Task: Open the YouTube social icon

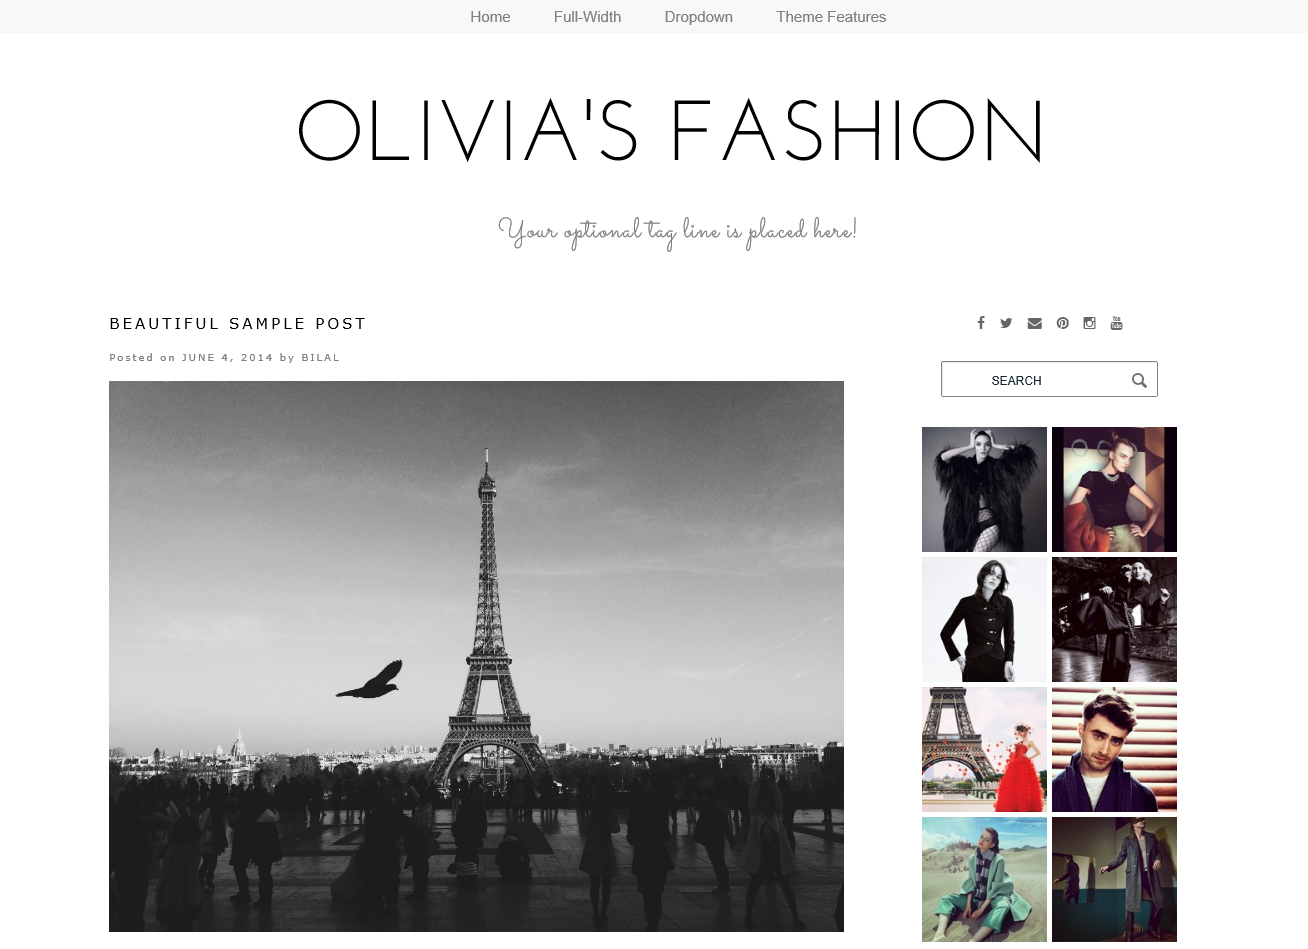Action: tap(1117, 323)
